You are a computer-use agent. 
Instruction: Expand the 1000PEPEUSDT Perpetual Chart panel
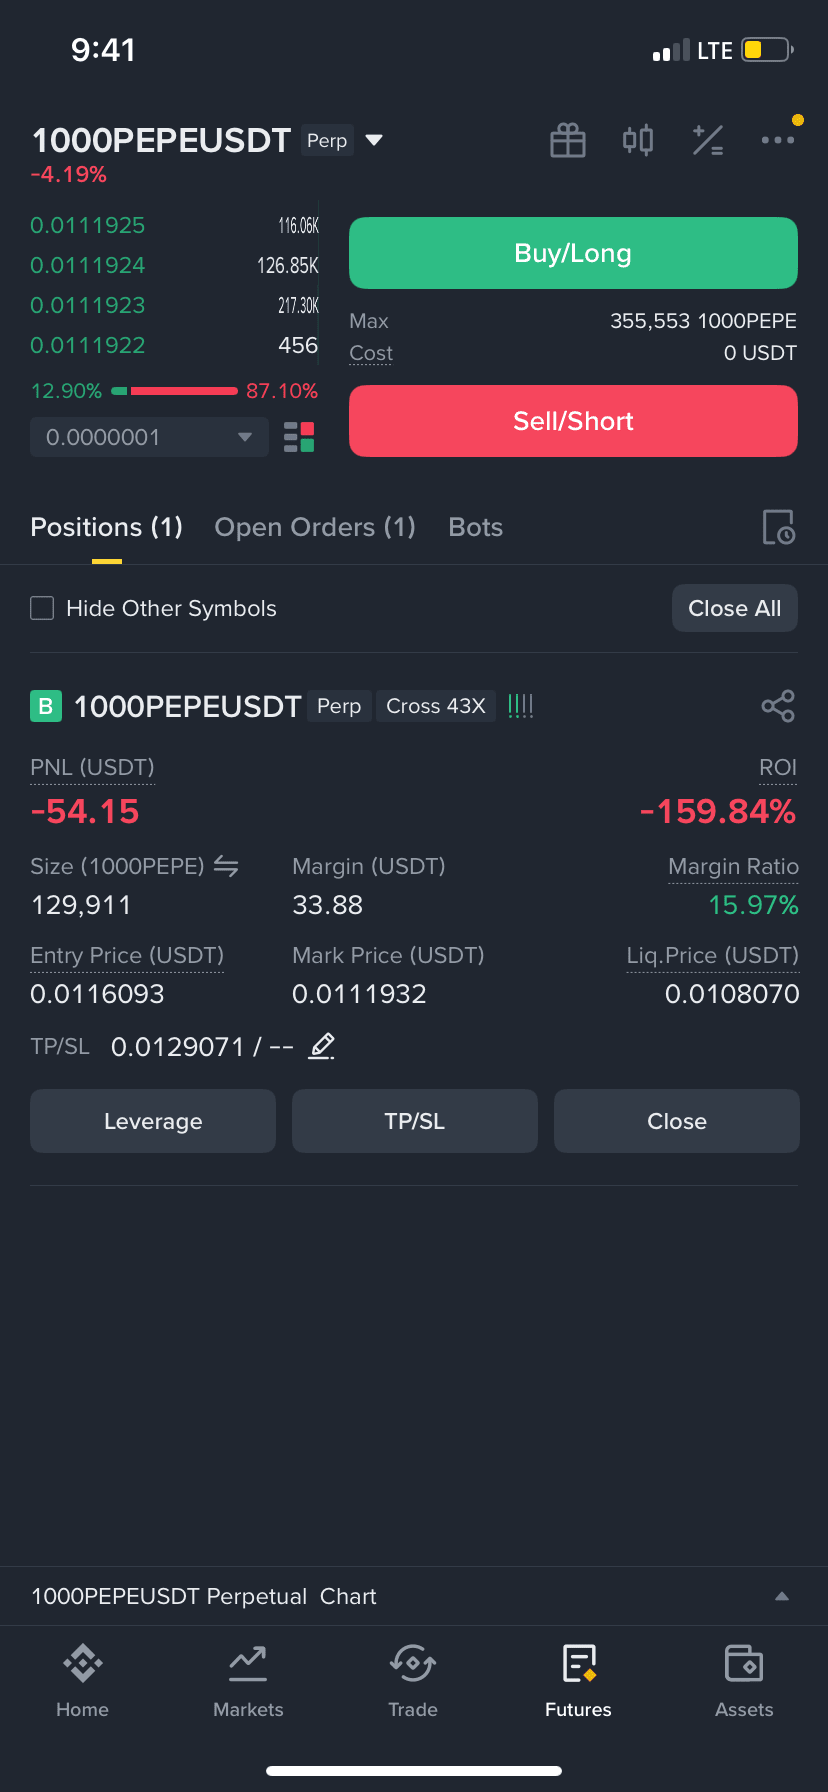414,1596
